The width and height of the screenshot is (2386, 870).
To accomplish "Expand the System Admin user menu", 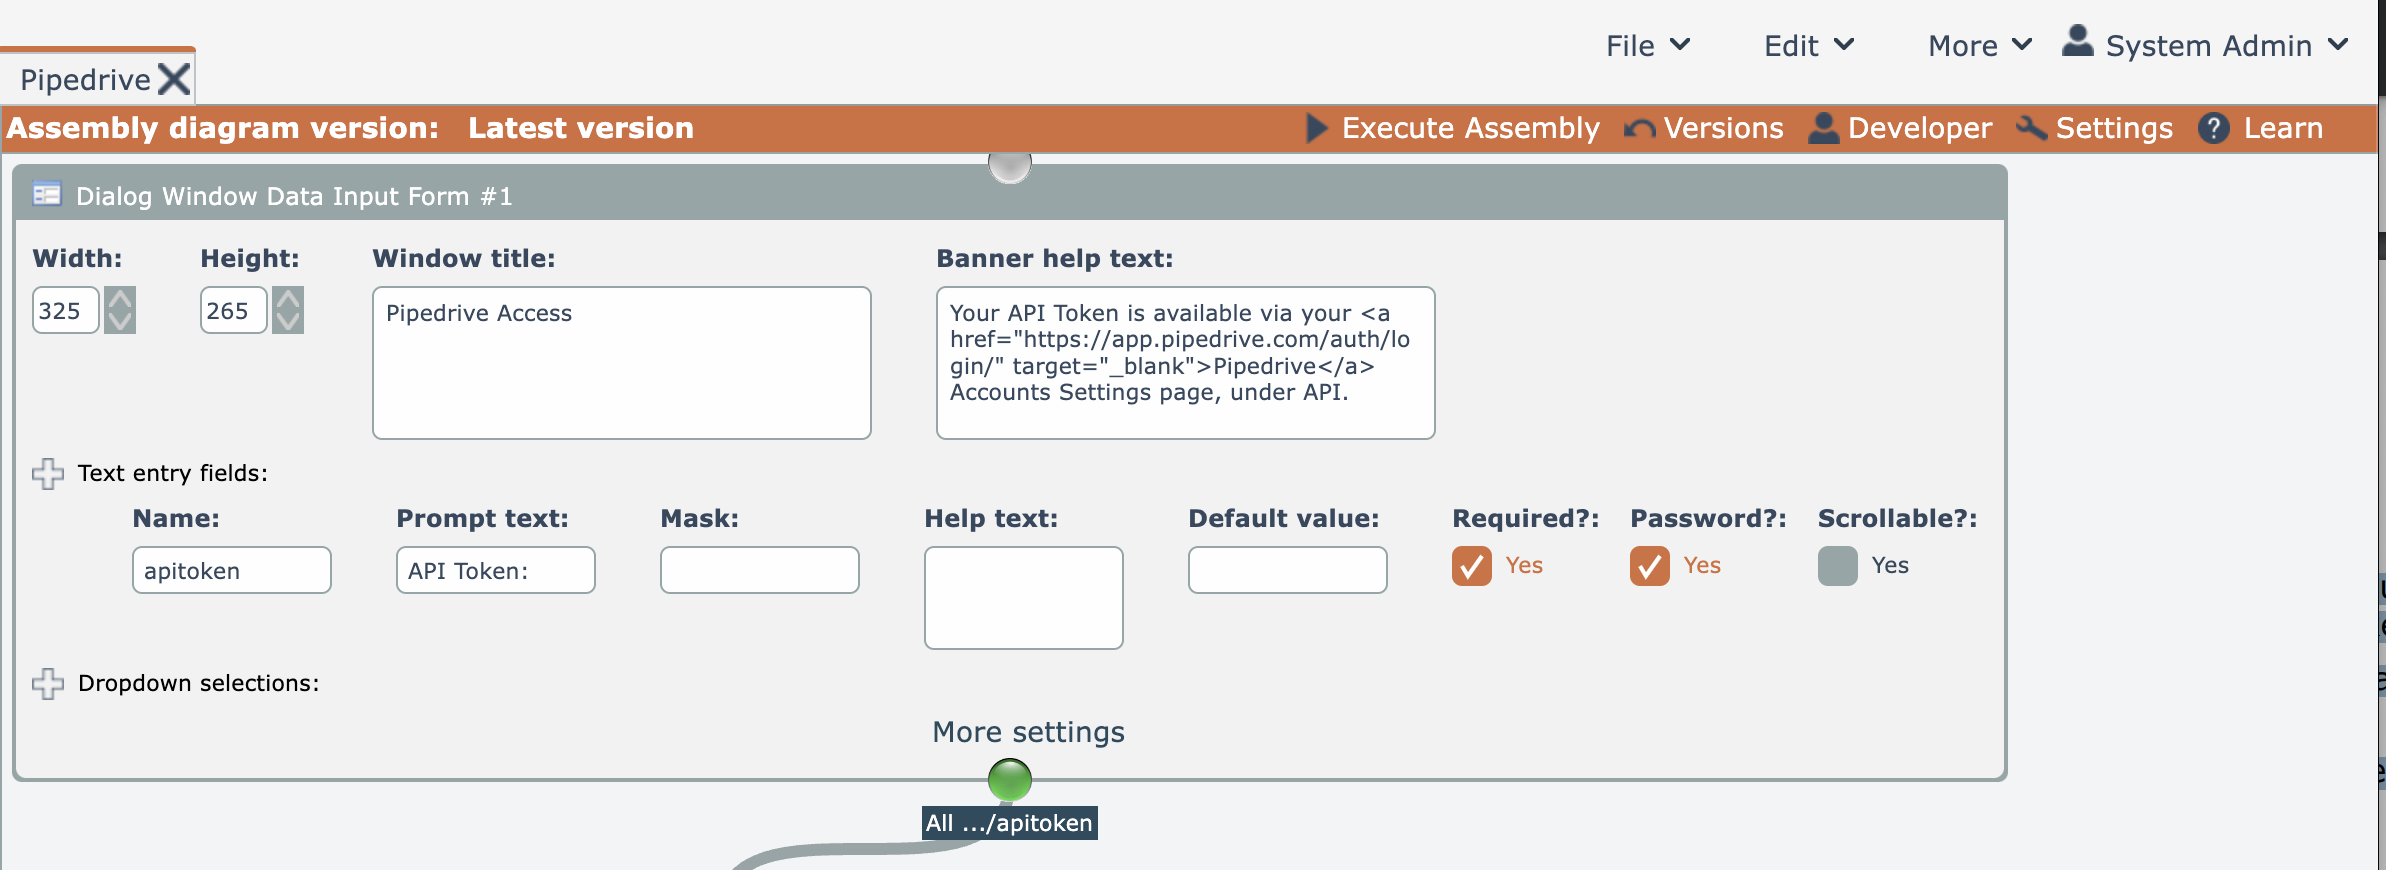I will pos(2206,46).
